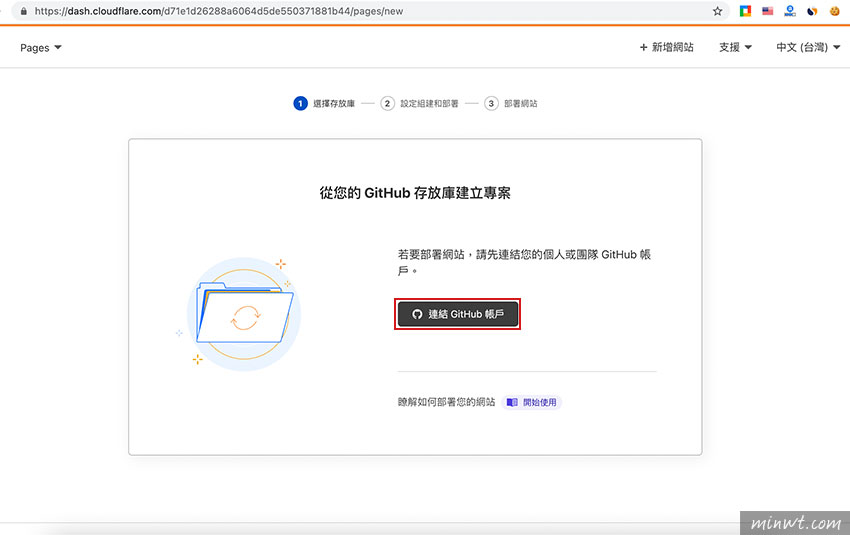This screenshot has width=850, height=535.
Task: Select step 3 部署網站 indicator
Action: point(511,103)
